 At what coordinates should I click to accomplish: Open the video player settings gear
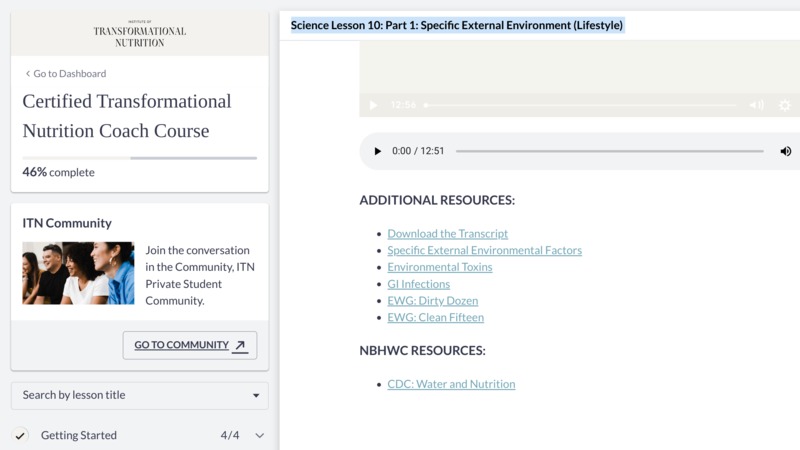pos(785,105)
